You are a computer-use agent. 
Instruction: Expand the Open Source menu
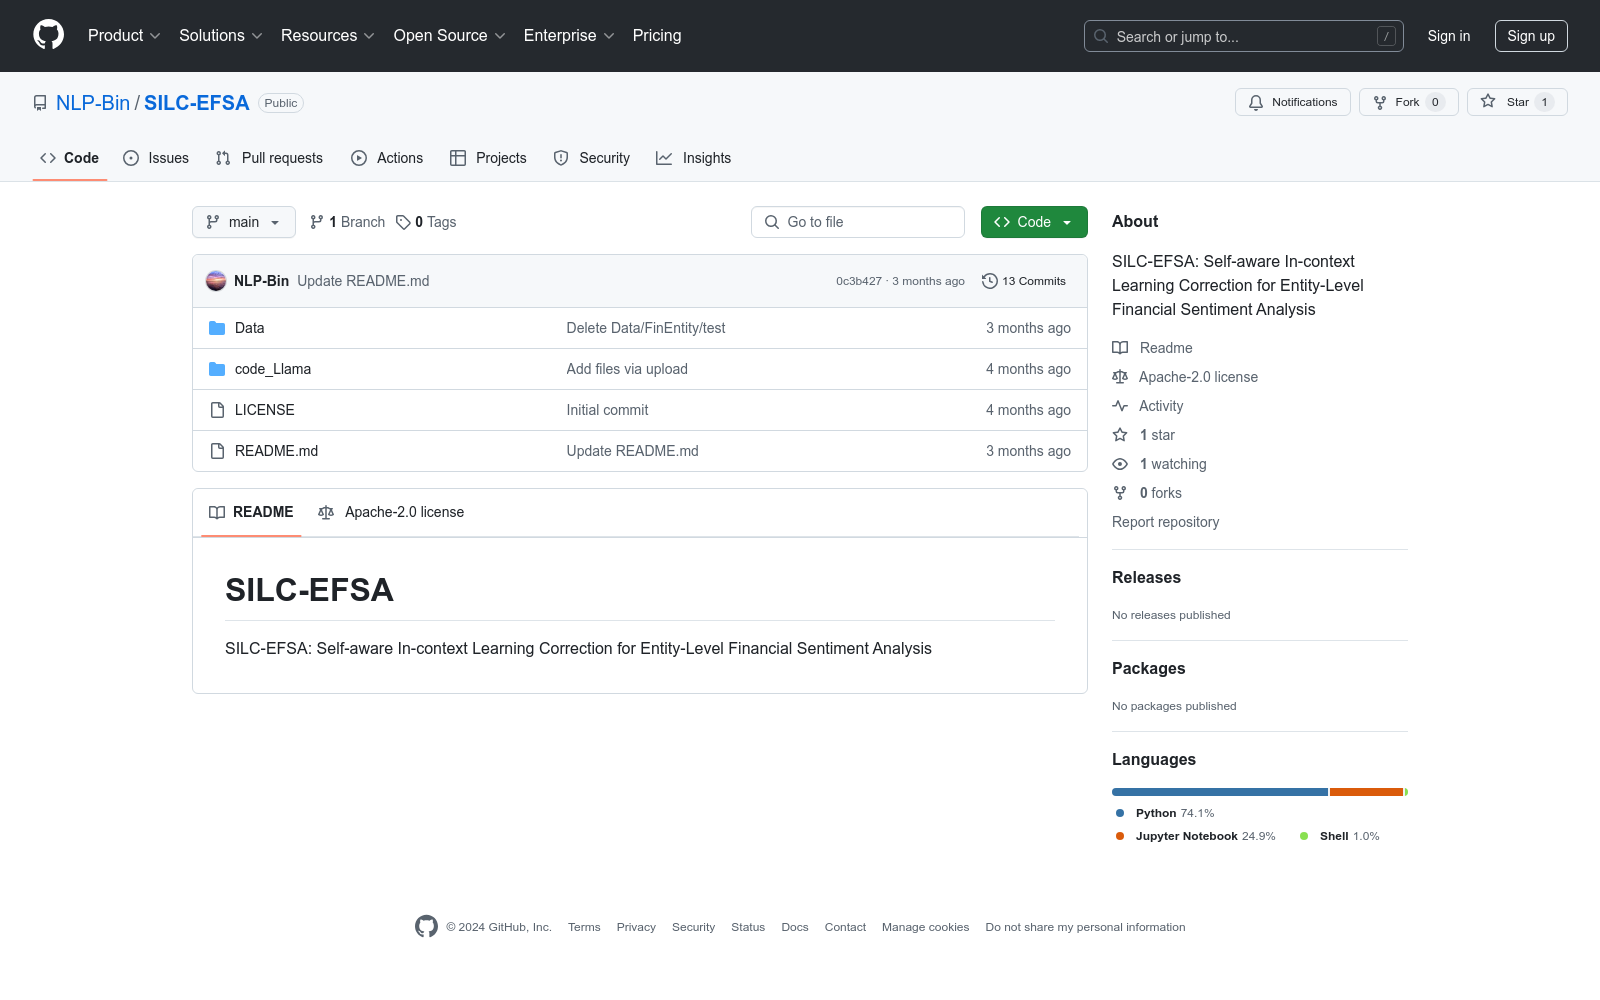(450, 35)
